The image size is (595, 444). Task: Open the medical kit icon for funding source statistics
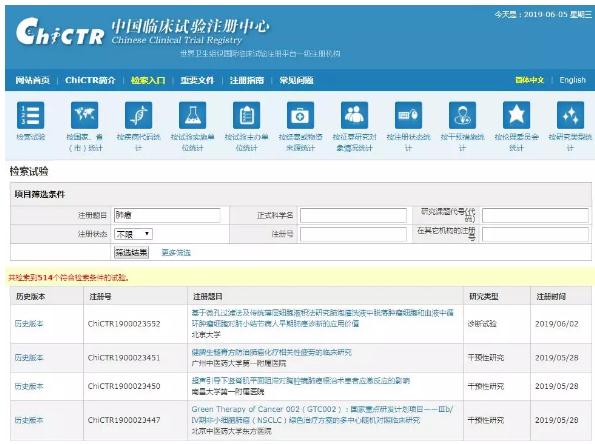click(x=301, y=115)
